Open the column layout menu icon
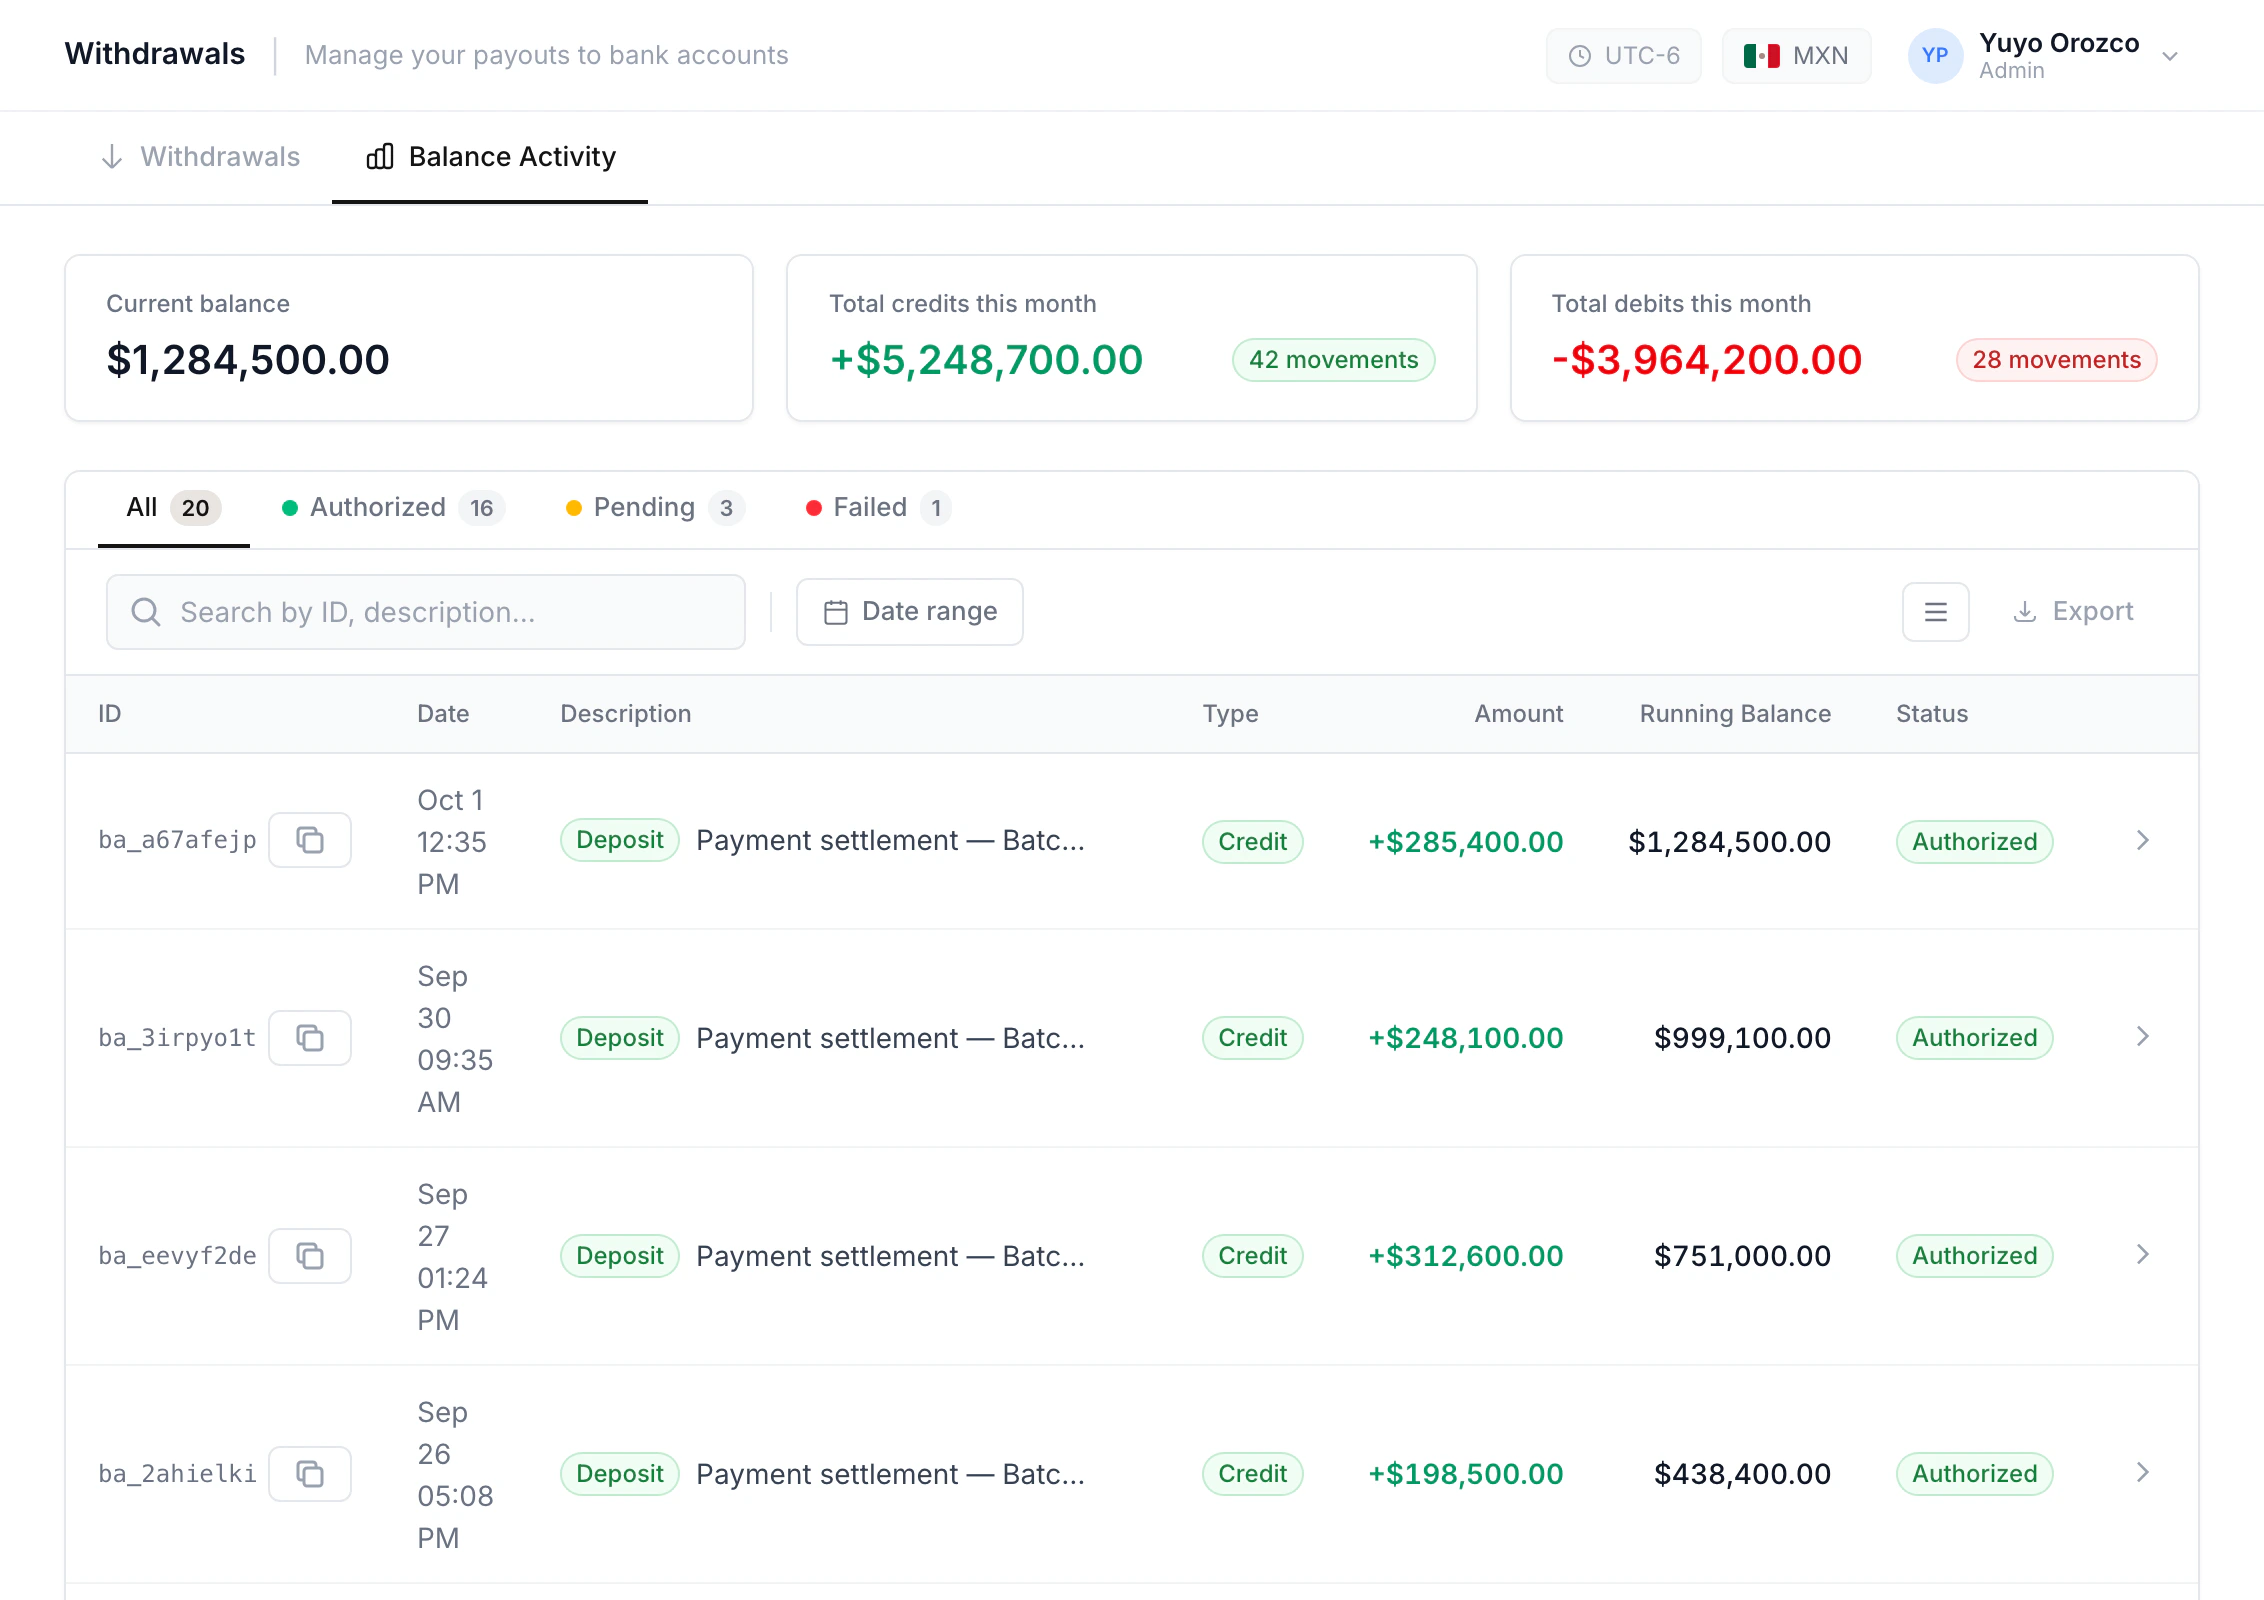The image size is (2264, 1600). pyautogui.click(x=1936, y=612)
